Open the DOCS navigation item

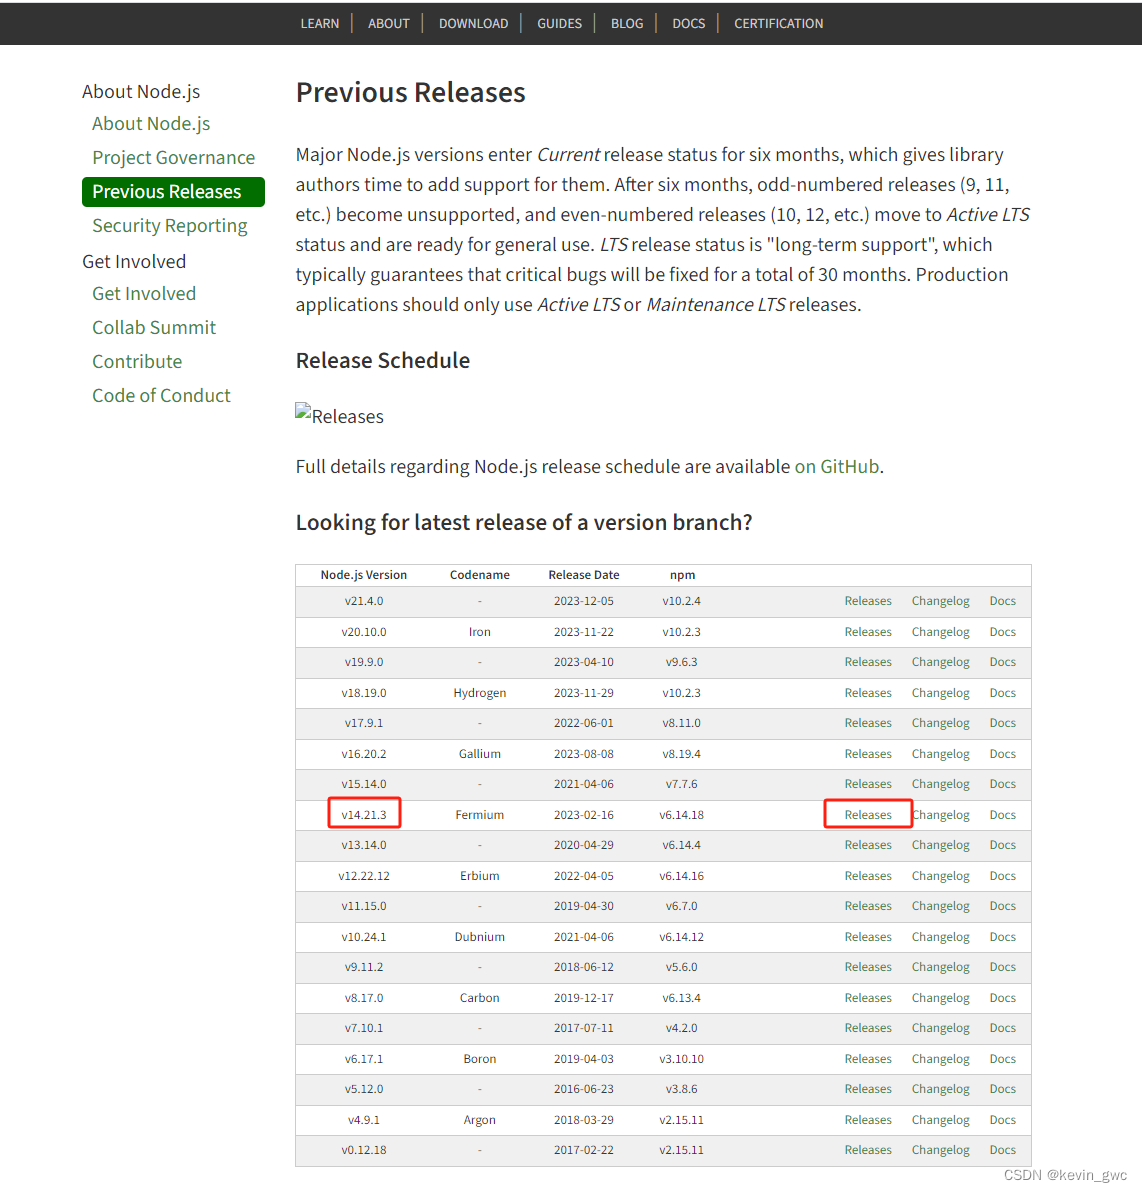click(688, 24)
